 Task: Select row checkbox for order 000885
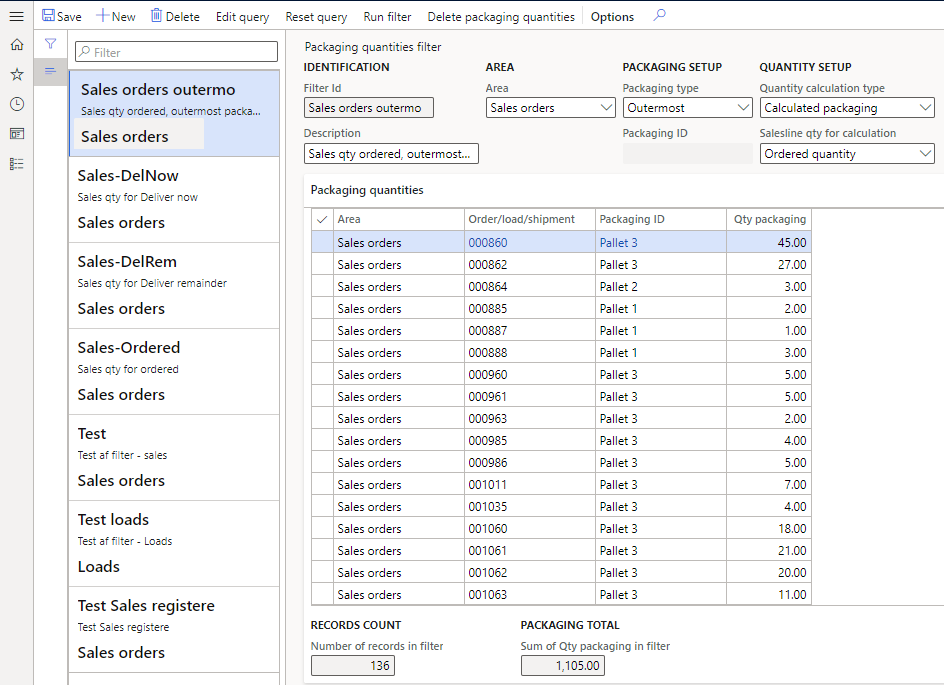[321, 309]
